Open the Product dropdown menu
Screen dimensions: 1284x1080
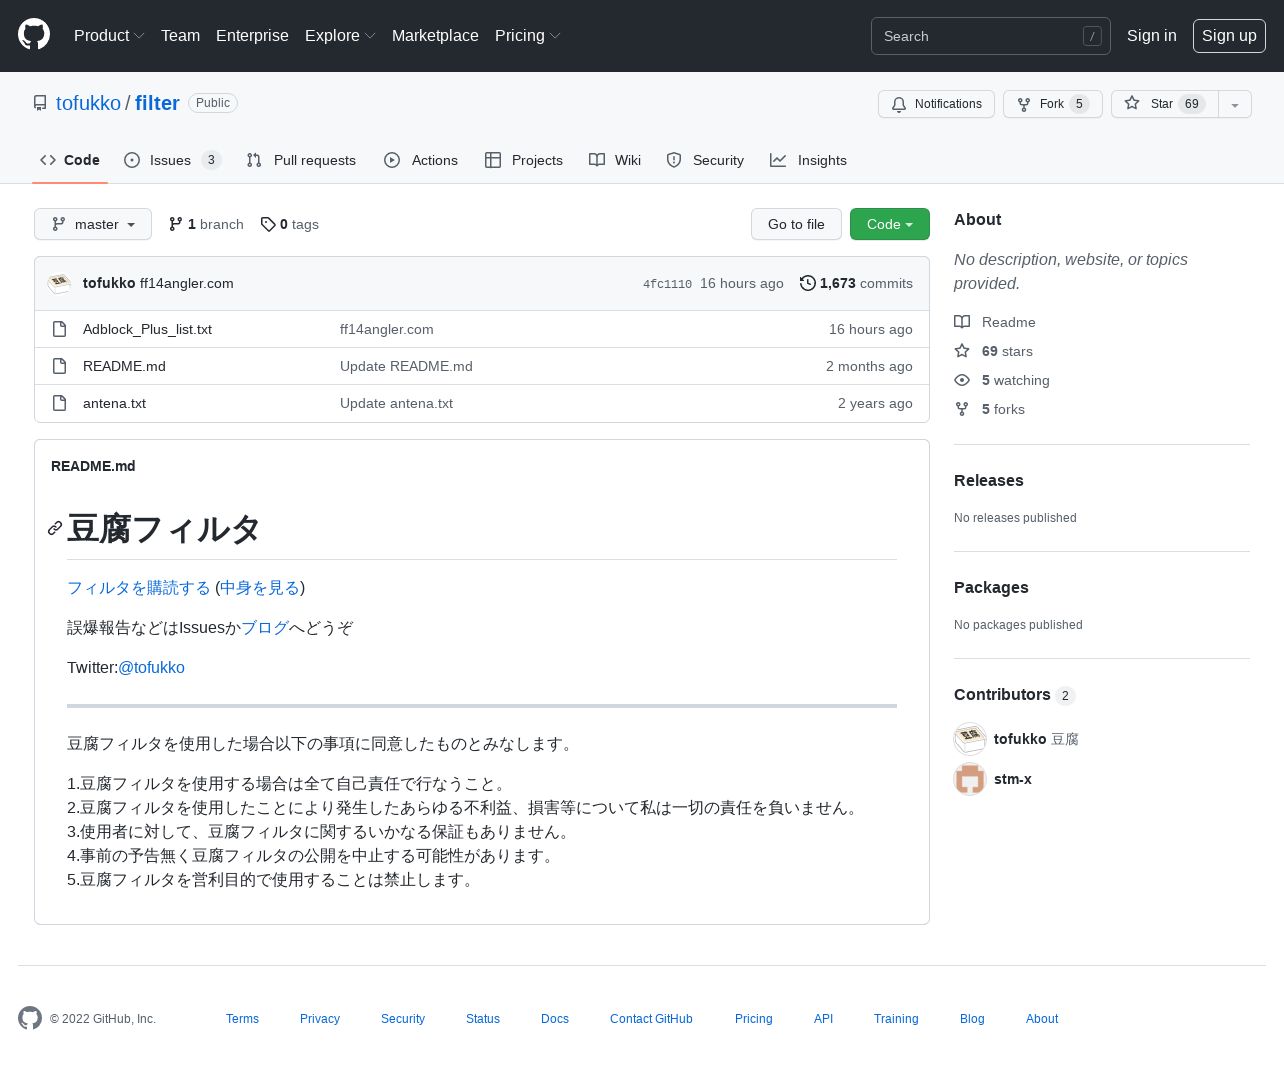109,35
